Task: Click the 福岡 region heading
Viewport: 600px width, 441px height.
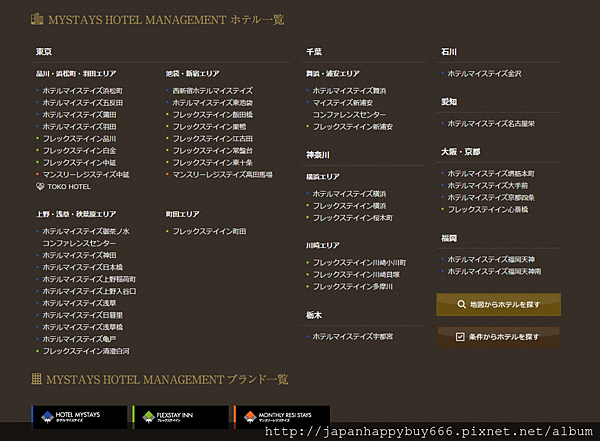Action: click(449, 238)
